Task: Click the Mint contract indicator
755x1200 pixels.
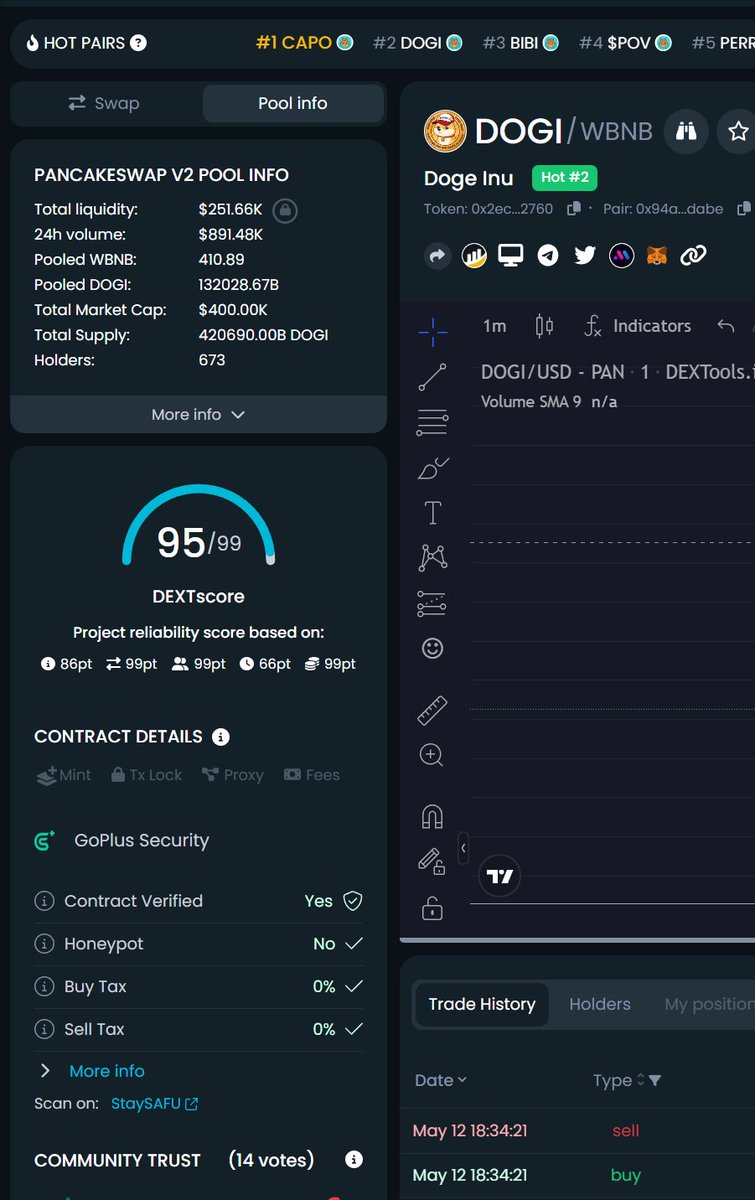Action: [x=63, y=775]
